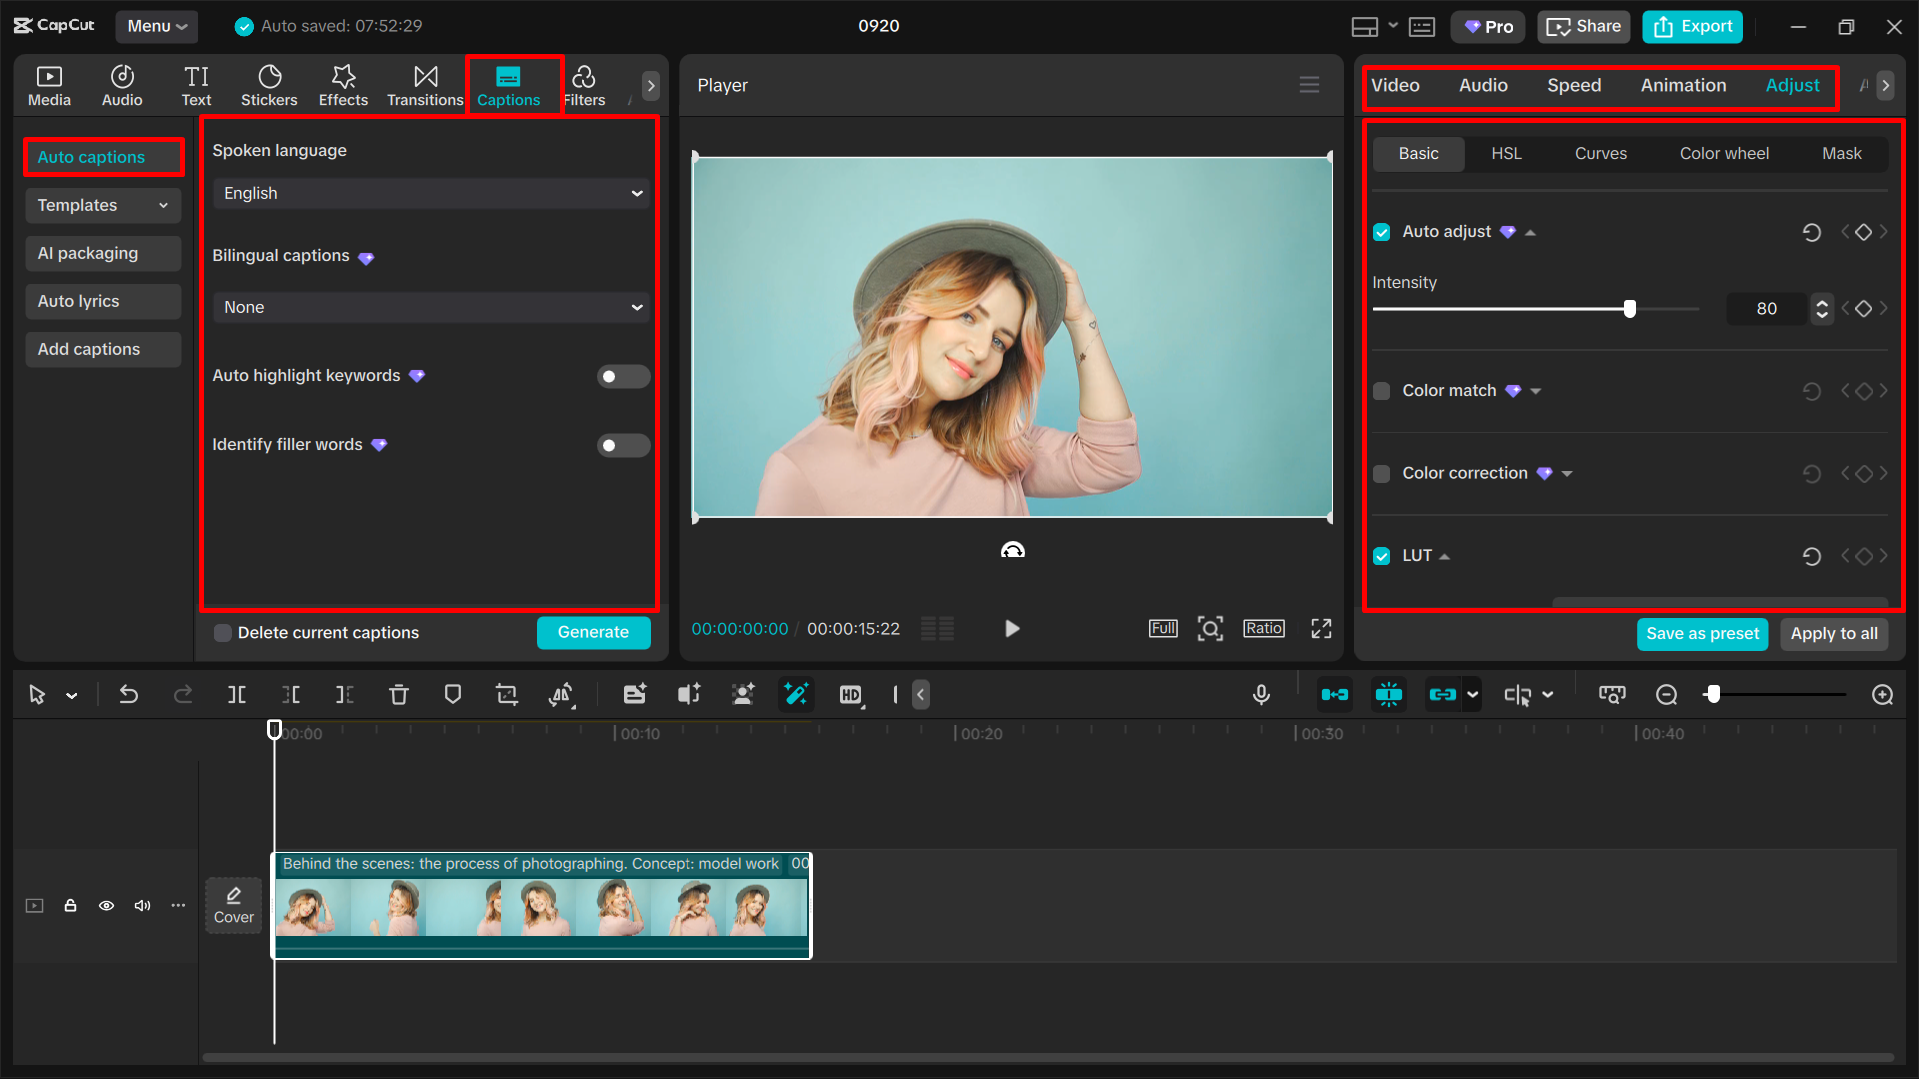Open the Bilingual captions dropdown
Image resolution: width=1919 pixels, height=1079 pixels.
pyautogui.click(x=430, y=307)
